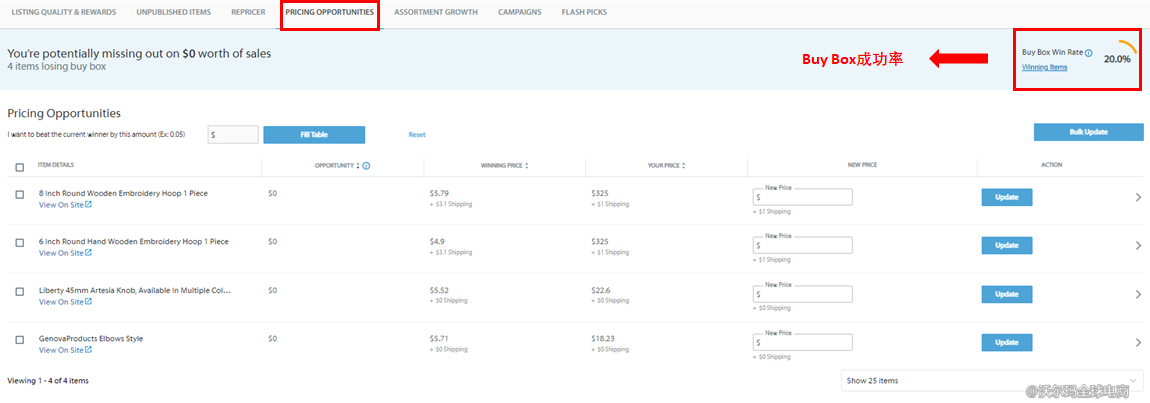Open the Campaigns tab

click(x=519, y=12)
